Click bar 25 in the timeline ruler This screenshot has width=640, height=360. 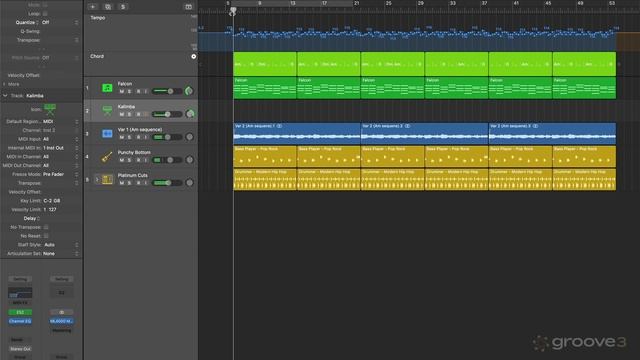tap(388, 3)
